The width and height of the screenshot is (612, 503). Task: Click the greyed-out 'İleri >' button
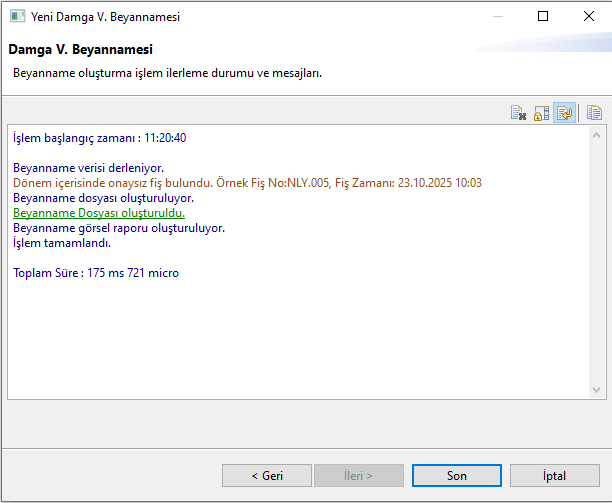pyautogui.click(x=359, y=476)
